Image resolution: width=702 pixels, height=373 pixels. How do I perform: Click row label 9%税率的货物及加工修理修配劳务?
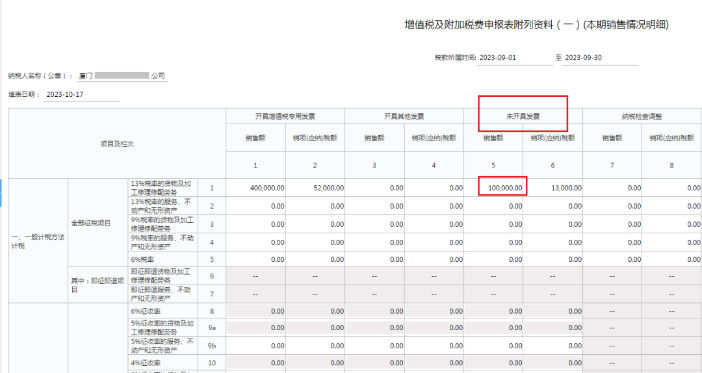click(x=162, y=224)
